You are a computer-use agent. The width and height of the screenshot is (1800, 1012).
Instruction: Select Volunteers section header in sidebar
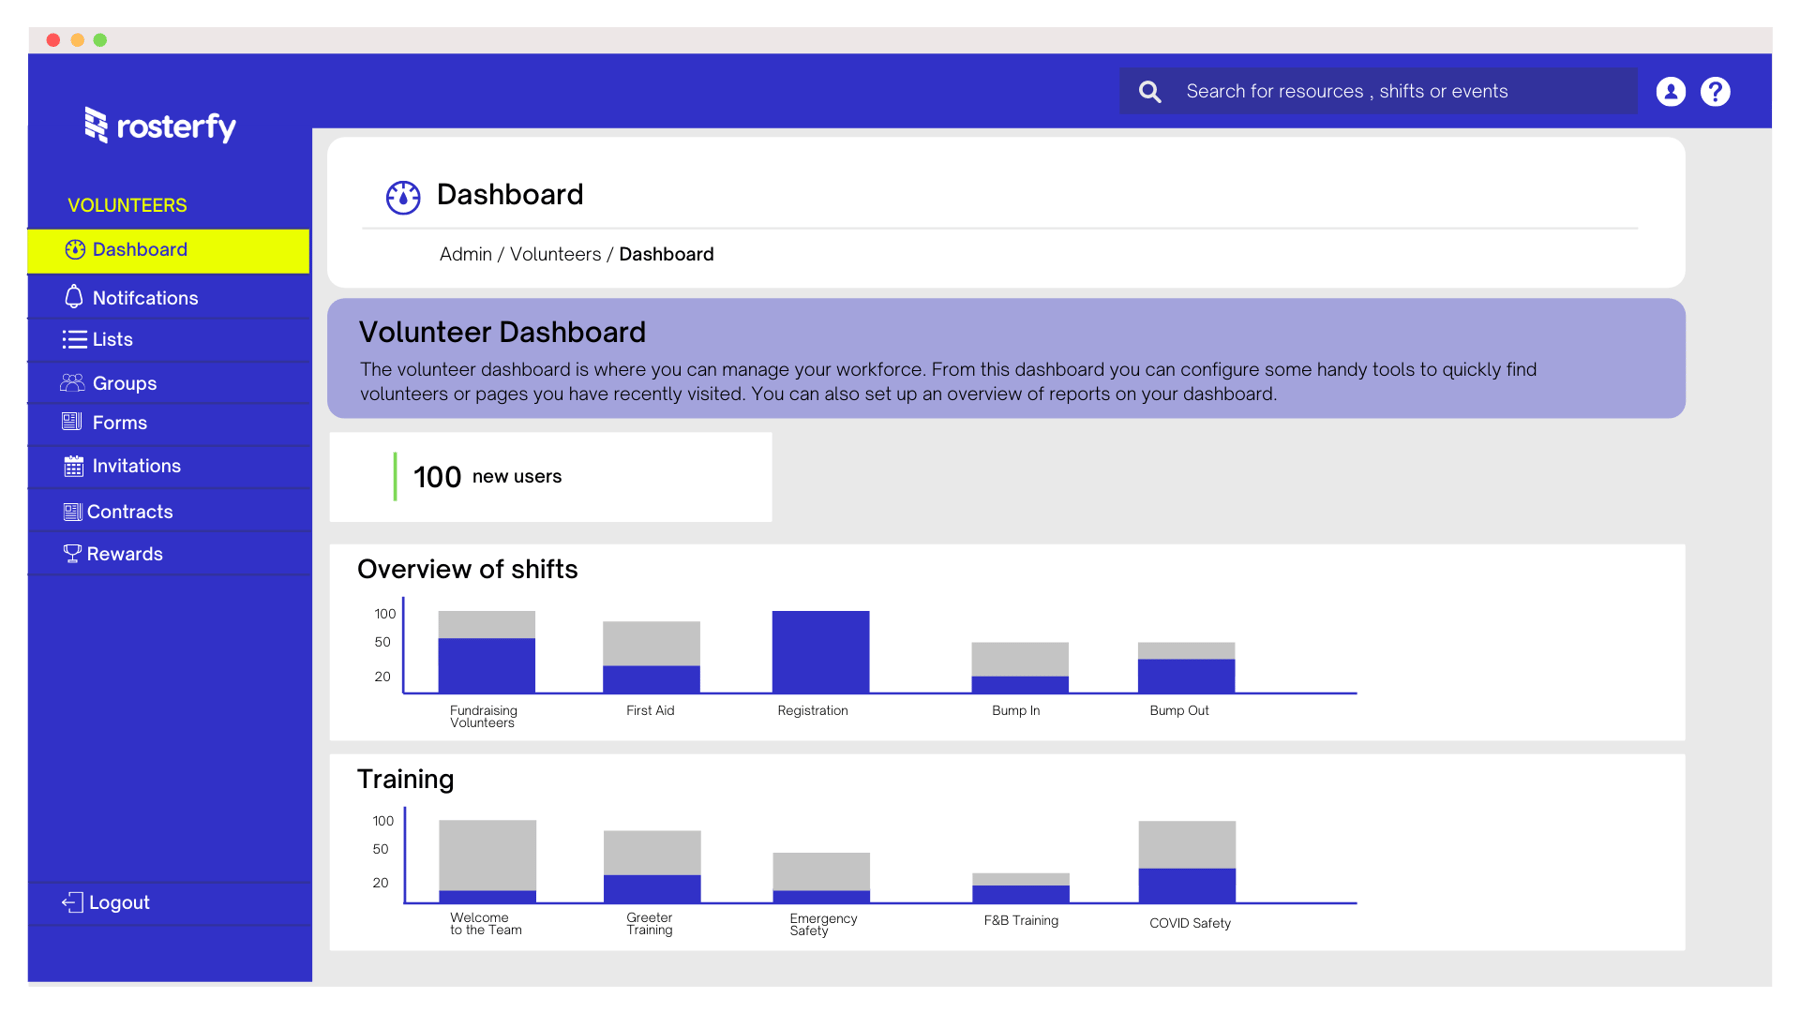point(127,204)
